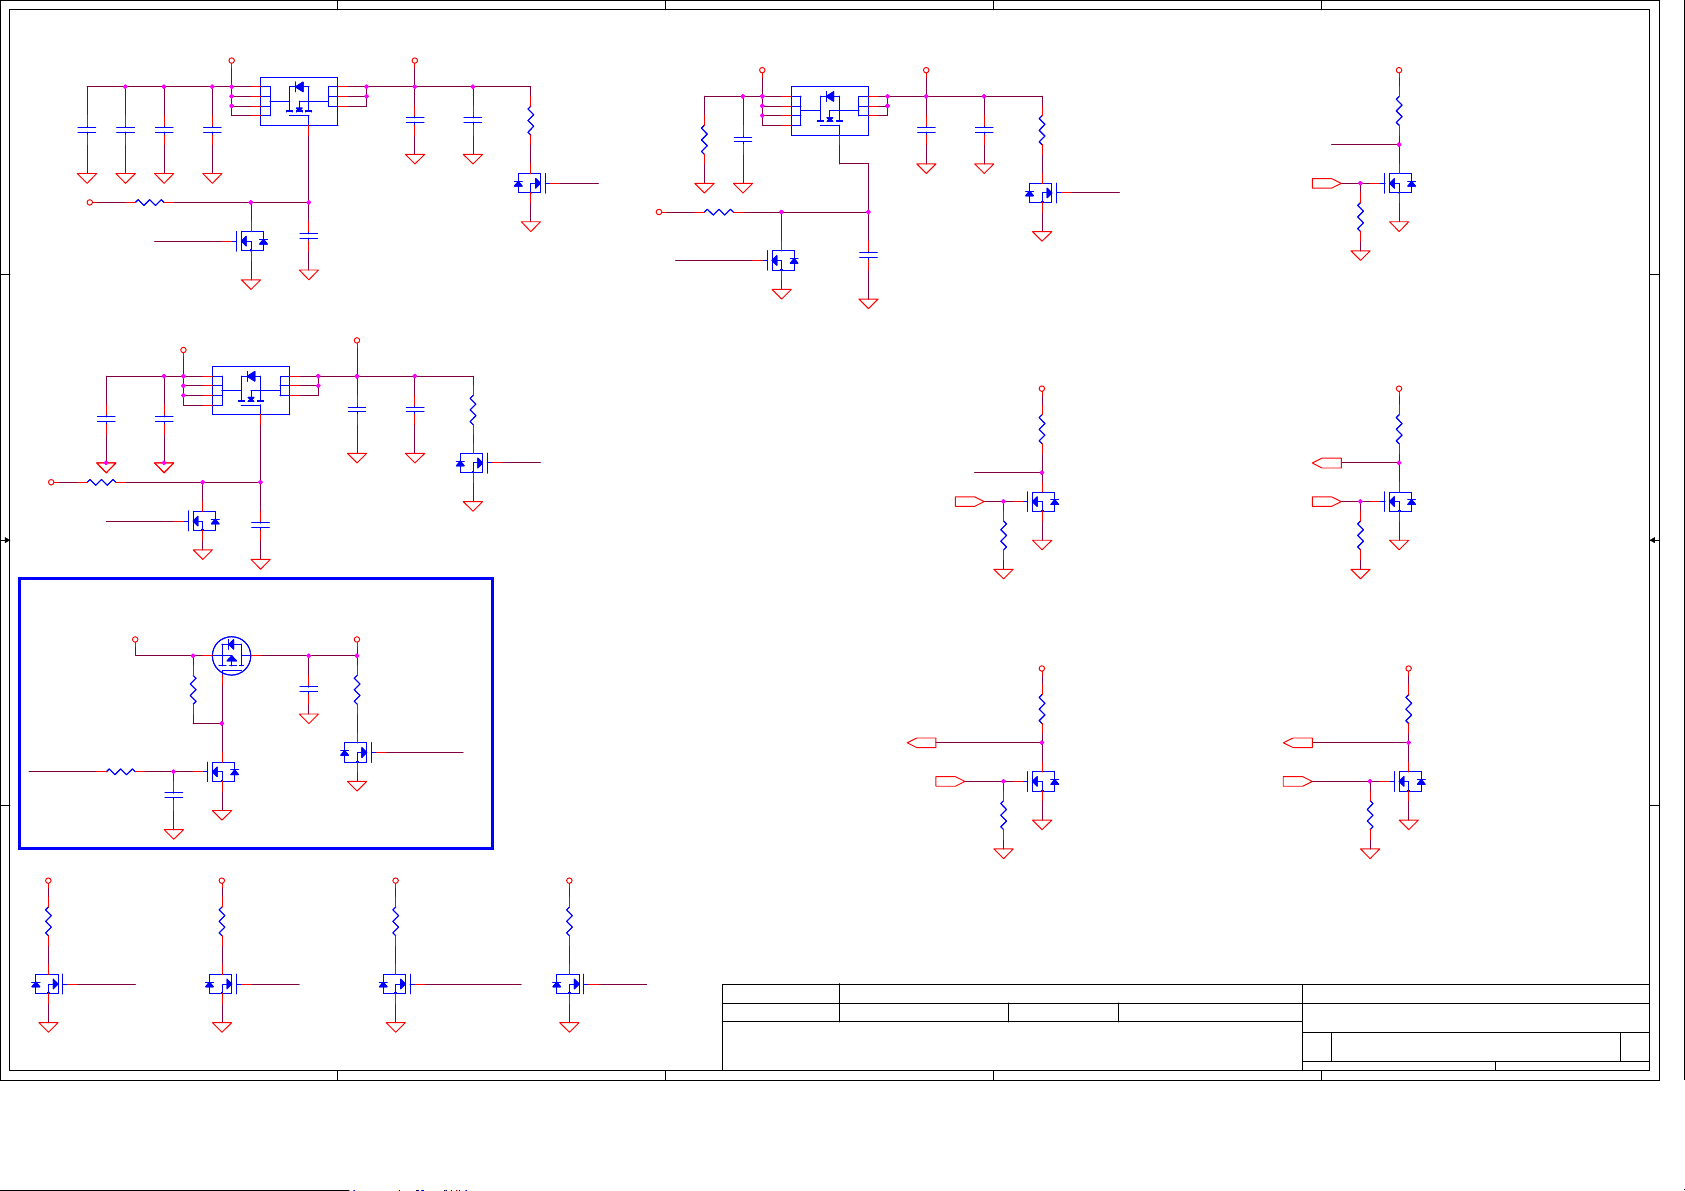1685x1191 pixels.
Task: Select the horizontal resistor in the top-left circuit
Action: 149,202
